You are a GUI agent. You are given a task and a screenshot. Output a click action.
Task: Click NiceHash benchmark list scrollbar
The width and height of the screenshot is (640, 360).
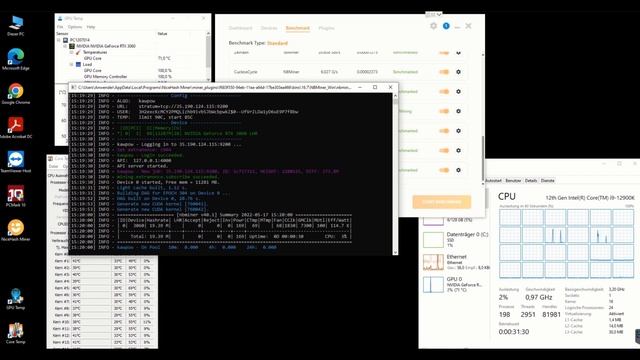[x=483, y=158]
